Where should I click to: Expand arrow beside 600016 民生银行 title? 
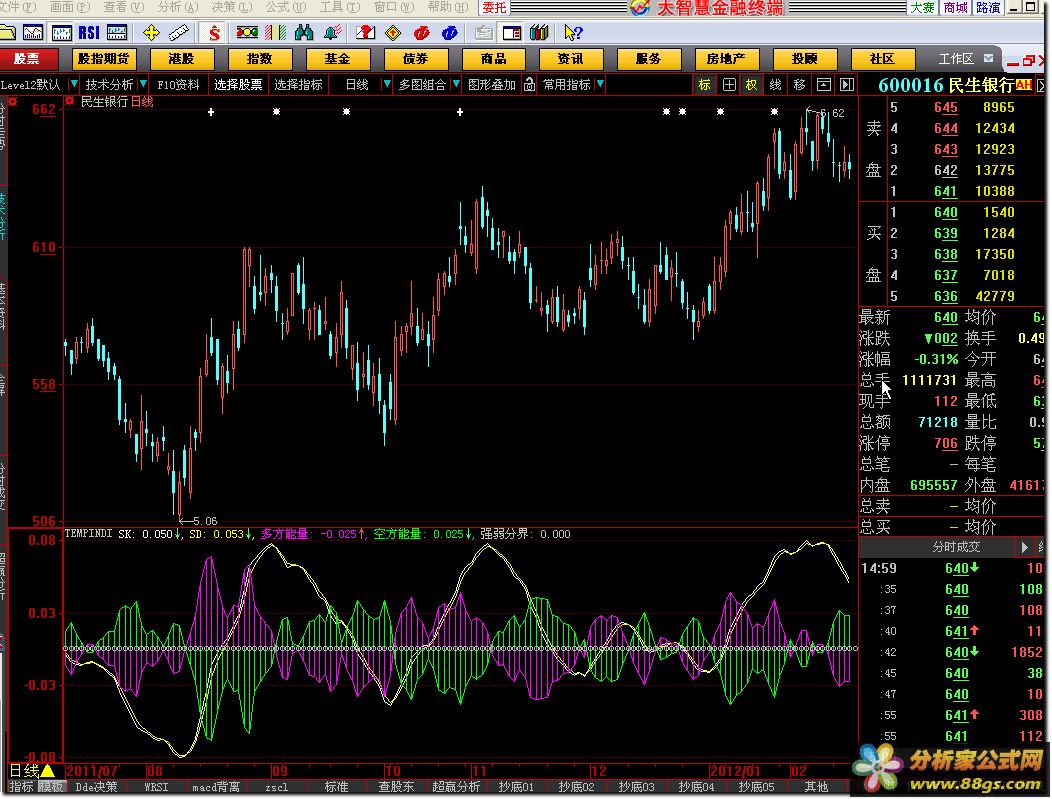(1041, 85)
